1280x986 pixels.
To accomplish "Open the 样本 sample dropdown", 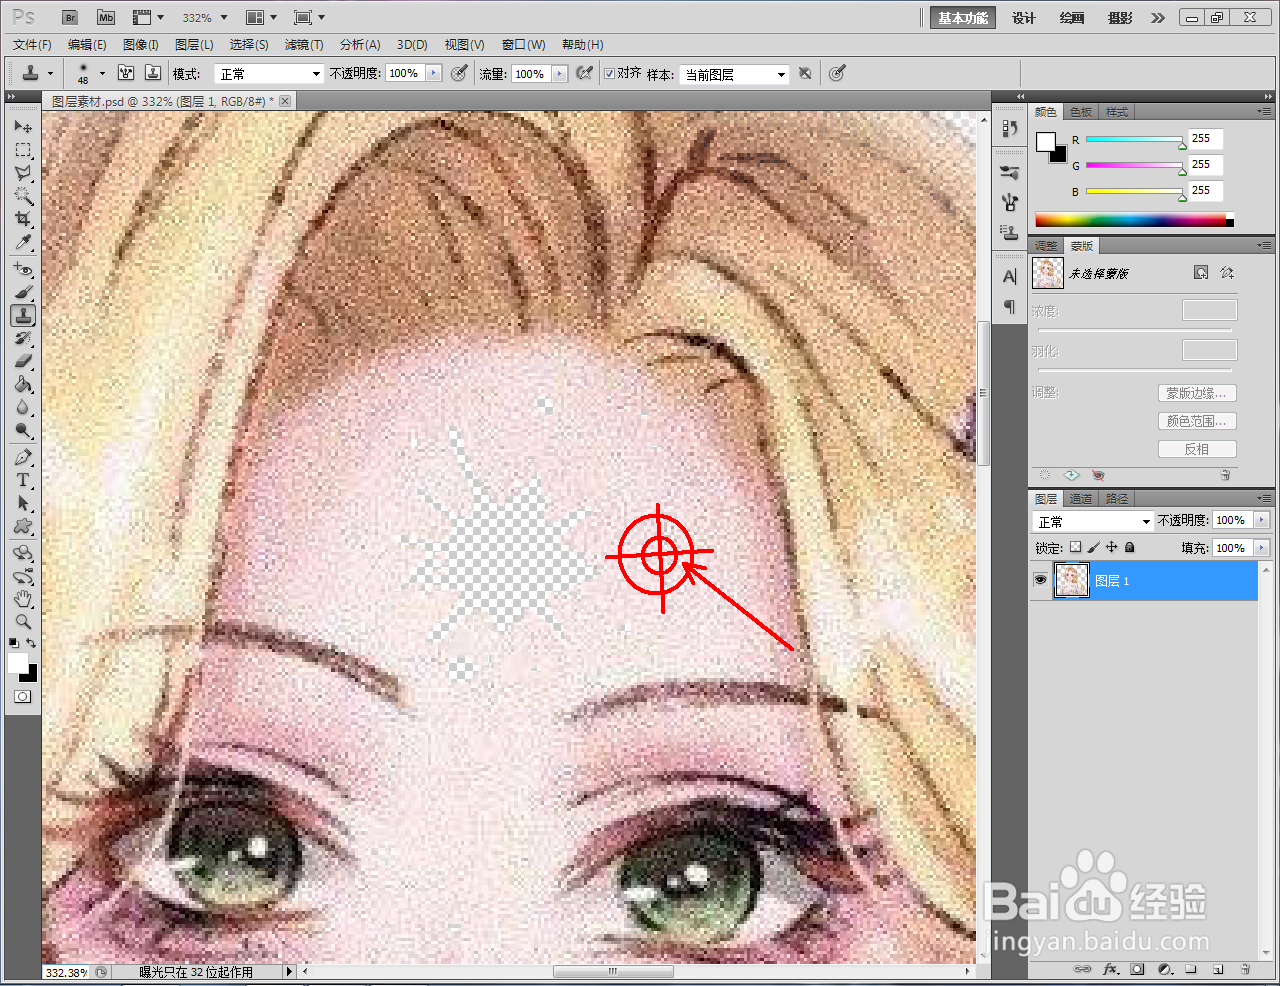I will pos(734,74).
